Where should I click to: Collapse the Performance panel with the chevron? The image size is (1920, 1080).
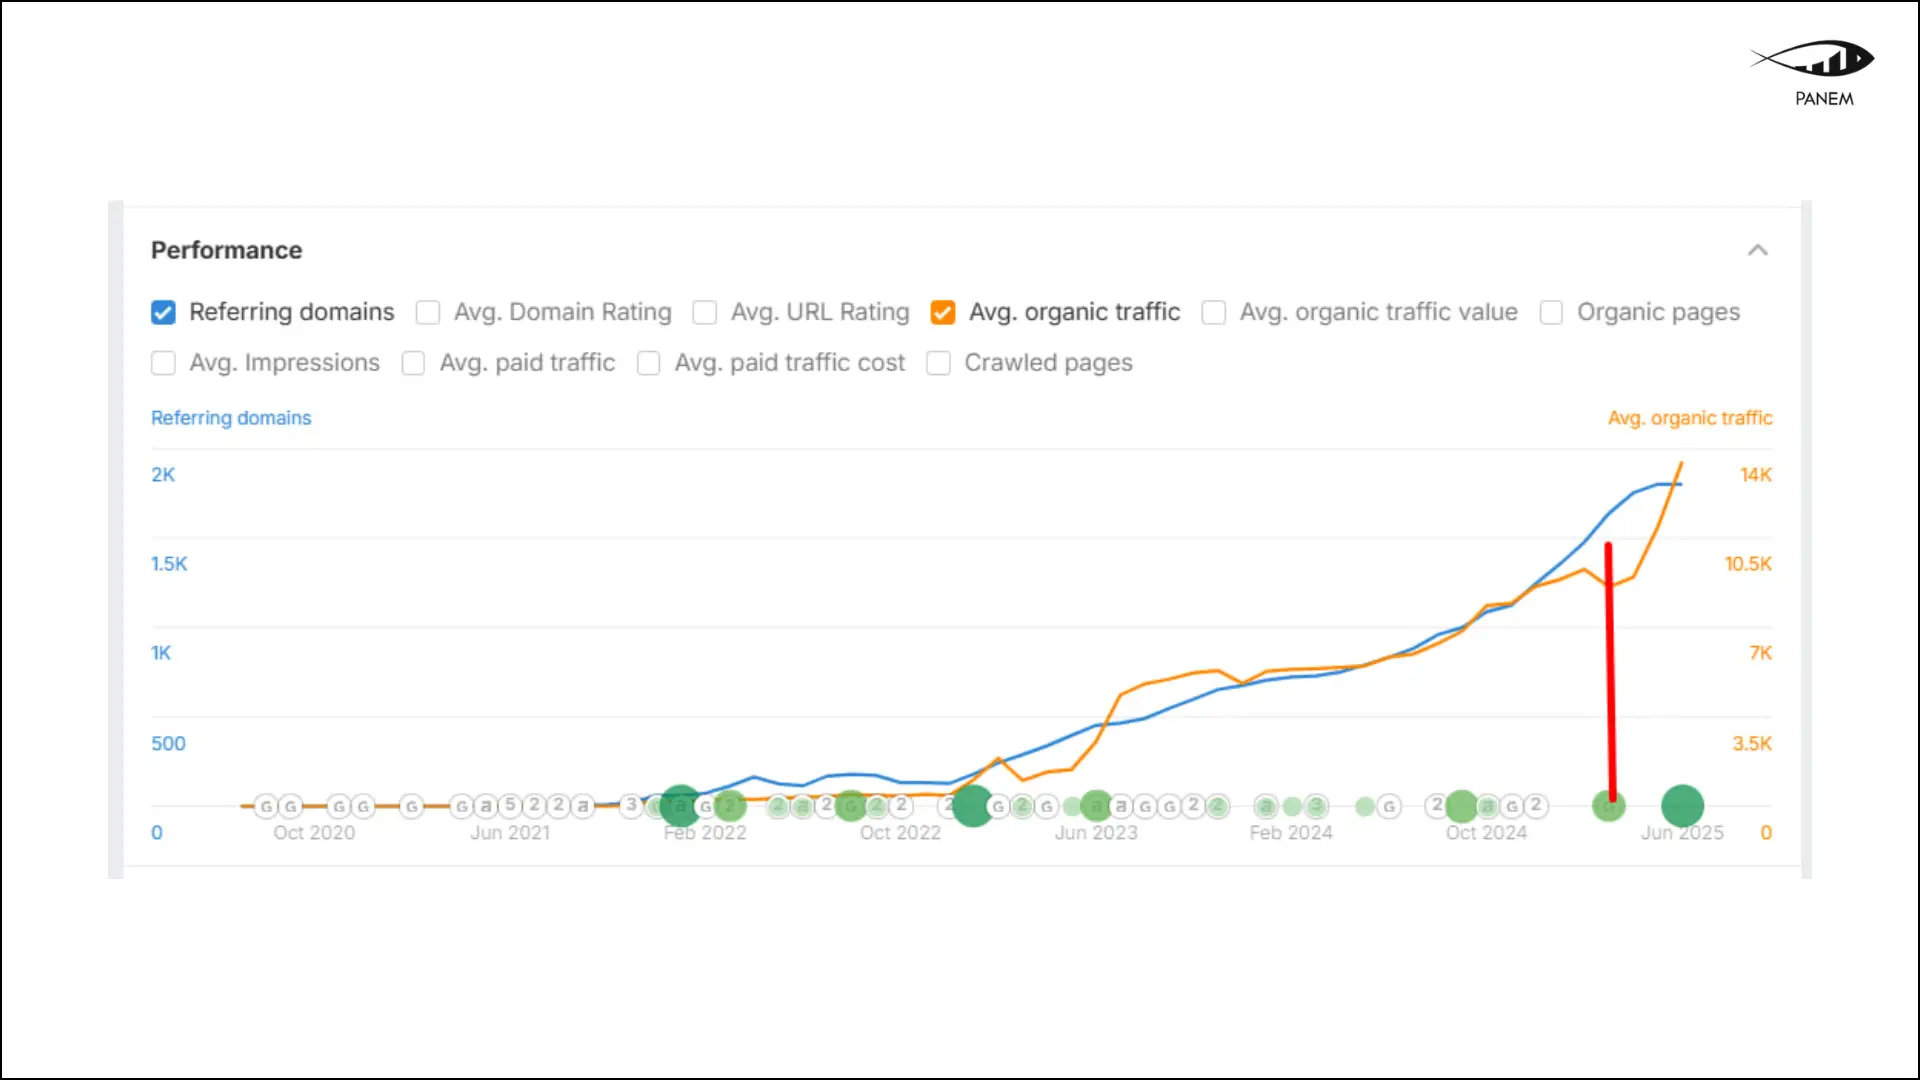(1757, 250)
